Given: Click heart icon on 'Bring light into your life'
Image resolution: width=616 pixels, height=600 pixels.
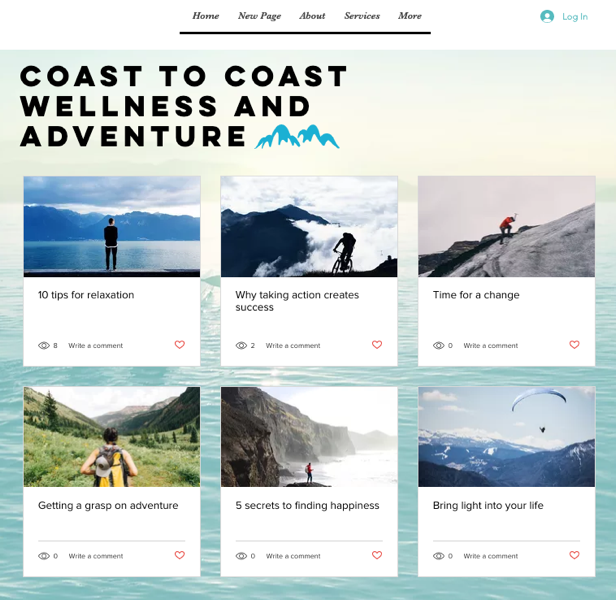Looking at the screenshot, I should click(574, 555).
